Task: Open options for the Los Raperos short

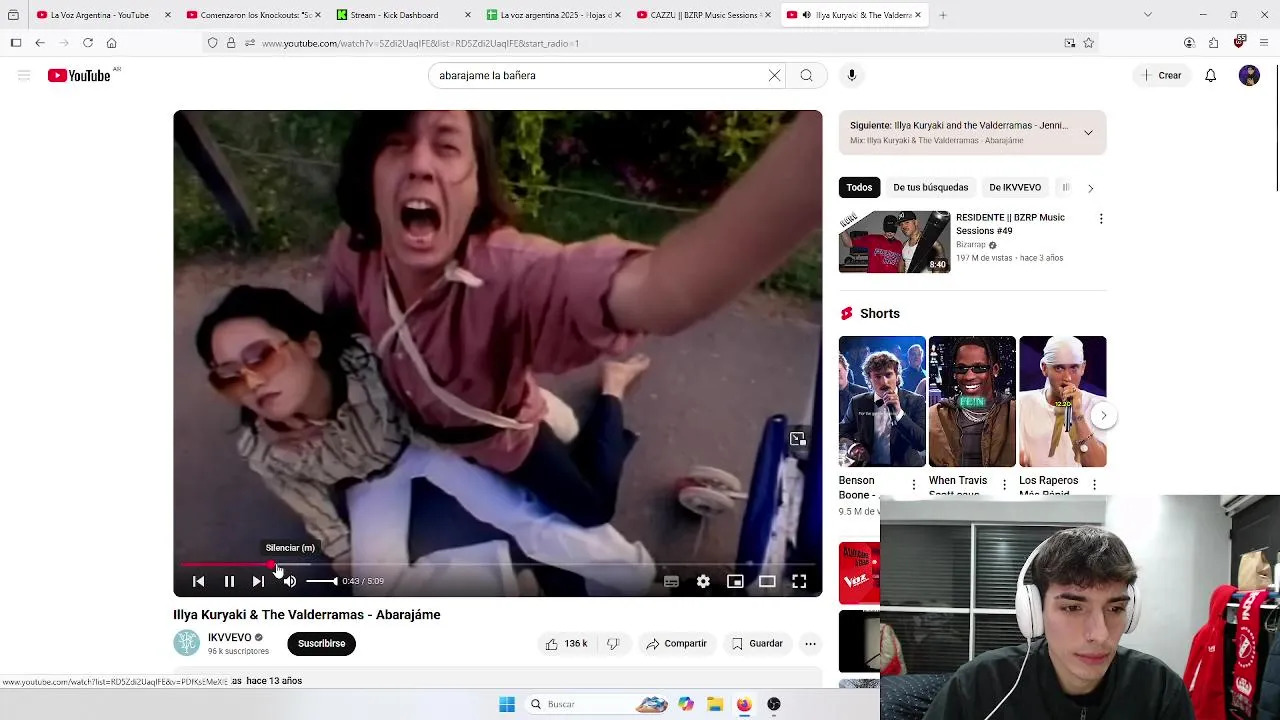Action: point(1094,485)
